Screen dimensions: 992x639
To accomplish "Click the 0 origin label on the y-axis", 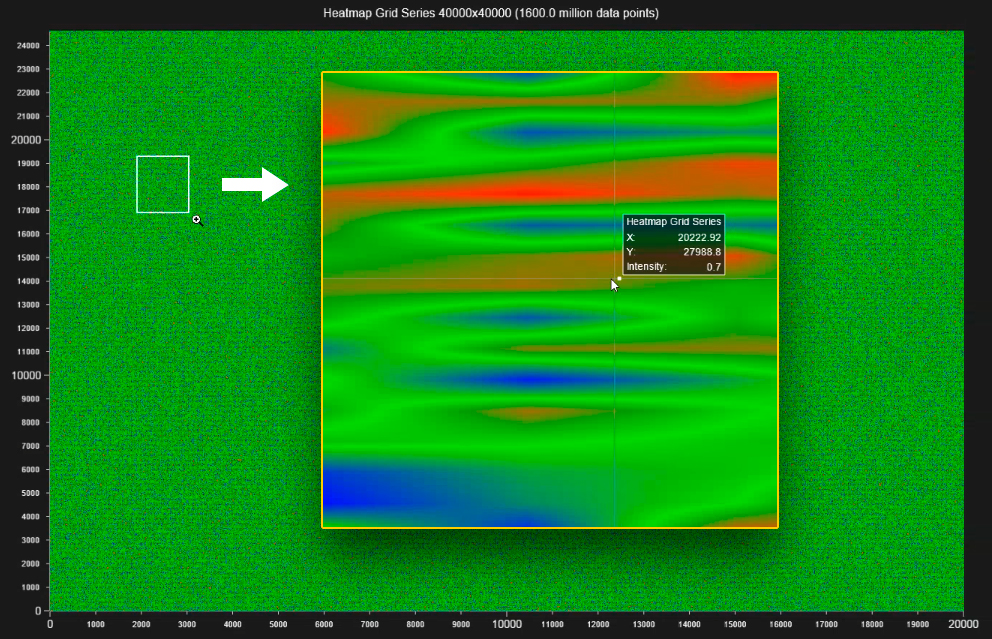I will (x=37, y=610).
